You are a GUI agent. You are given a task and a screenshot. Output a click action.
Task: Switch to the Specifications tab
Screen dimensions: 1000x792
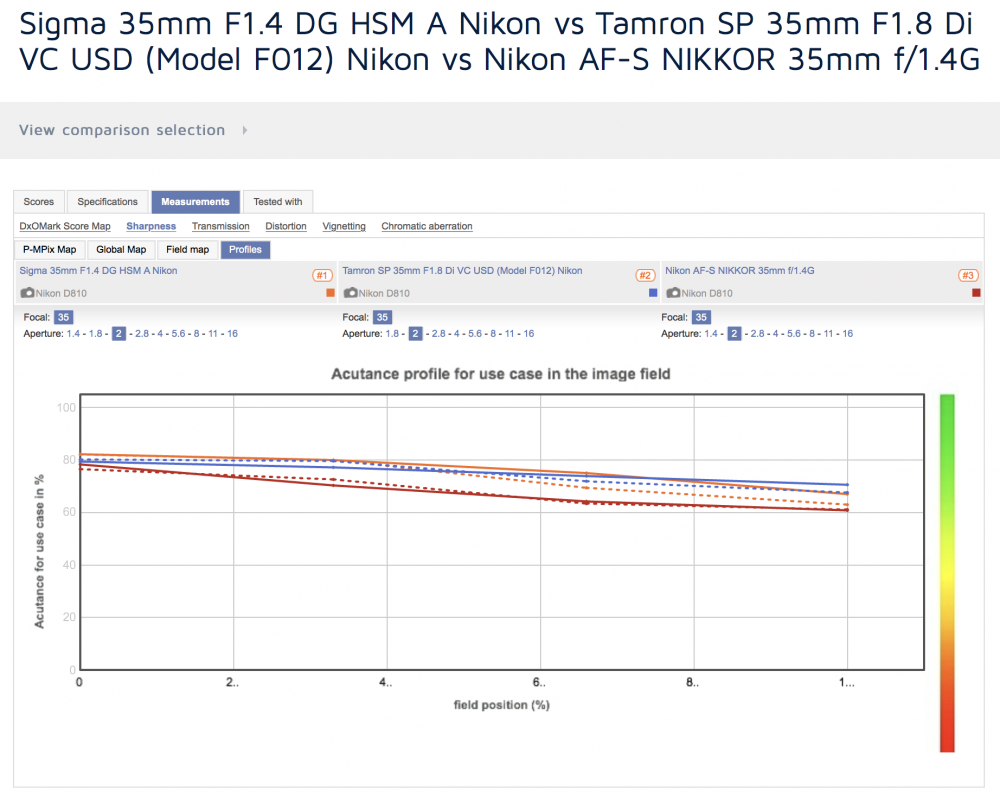point(107,202)
